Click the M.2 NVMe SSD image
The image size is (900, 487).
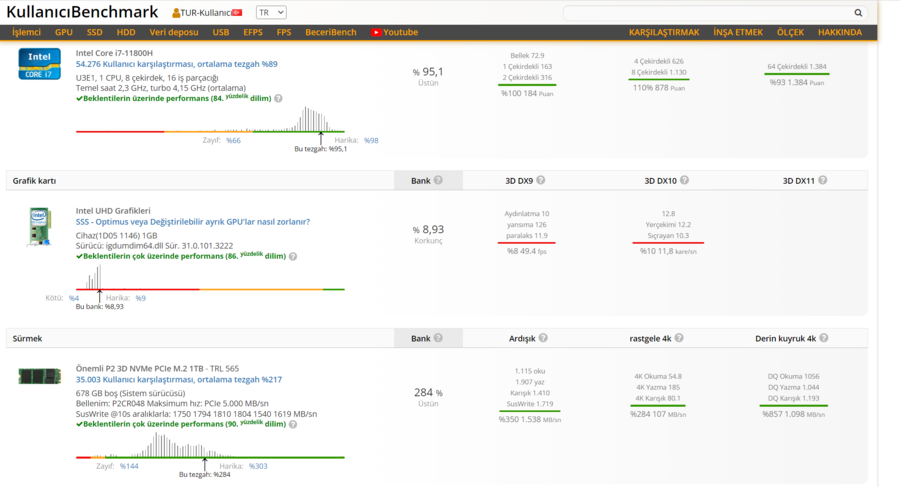40,376
